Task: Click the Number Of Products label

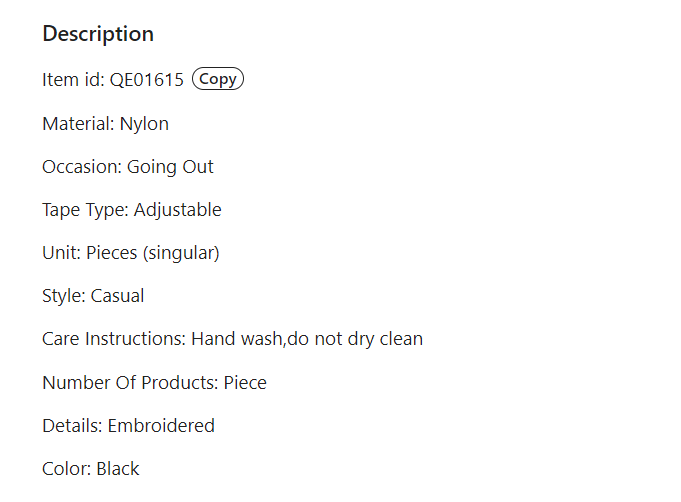Action: tap(129, 383)
